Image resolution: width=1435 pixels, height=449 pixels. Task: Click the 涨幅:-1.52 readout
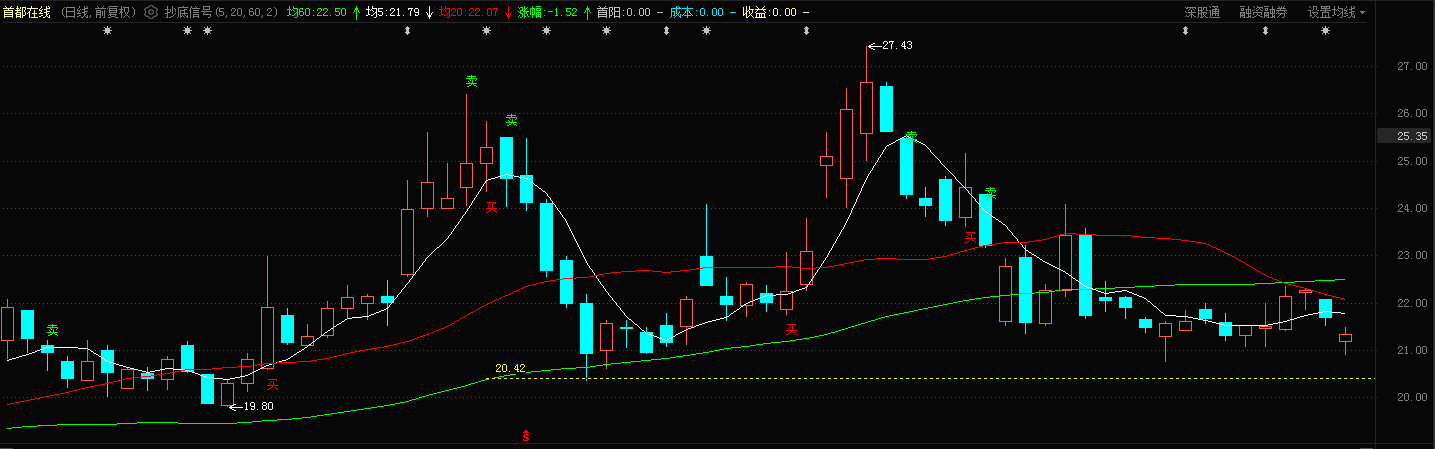pos(547,12)
